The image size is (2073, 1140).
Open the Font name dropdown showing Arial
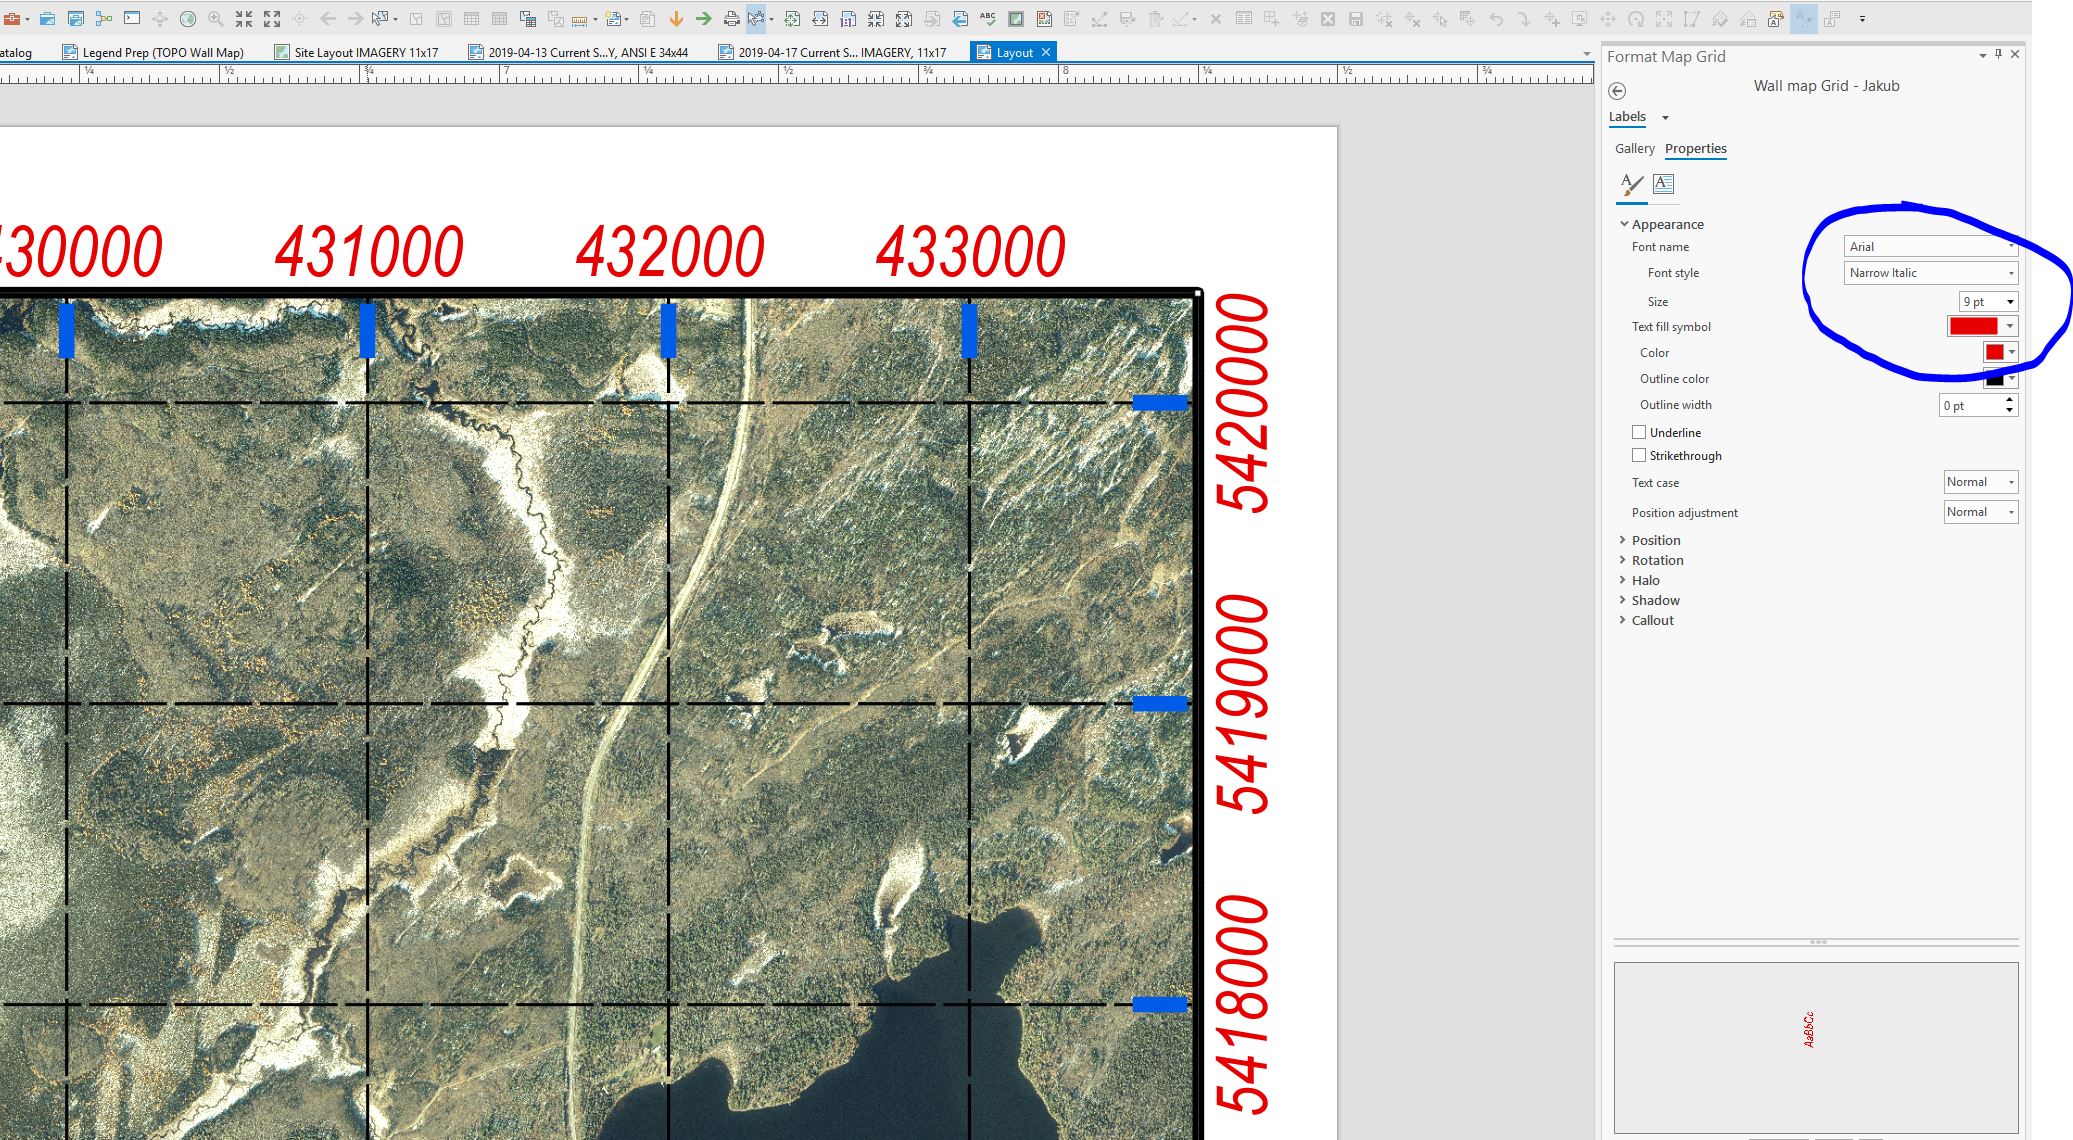coord(1930,246)
